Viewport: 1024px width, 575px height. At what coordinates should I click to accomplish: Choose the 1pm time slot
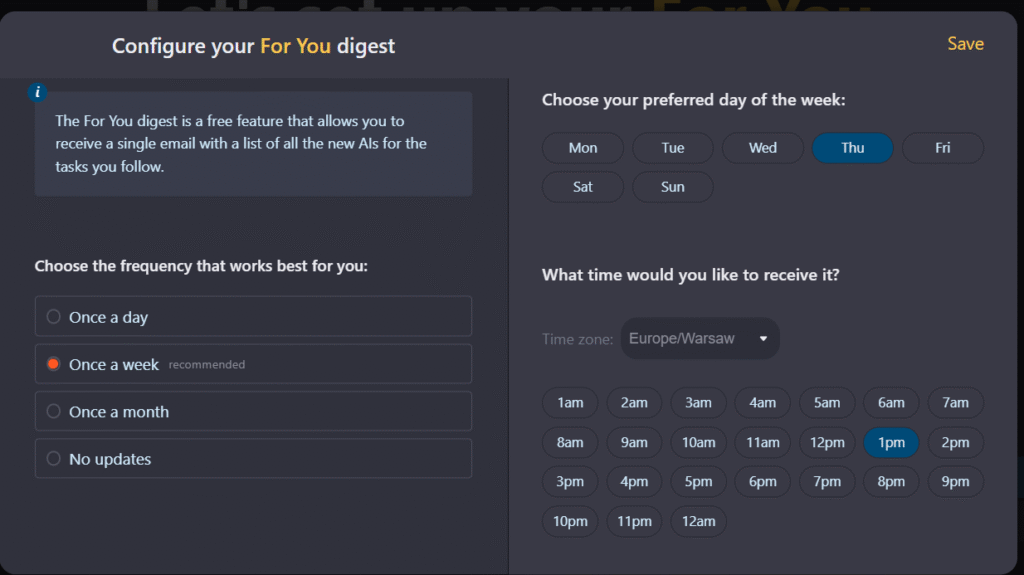tap(891, 442)
